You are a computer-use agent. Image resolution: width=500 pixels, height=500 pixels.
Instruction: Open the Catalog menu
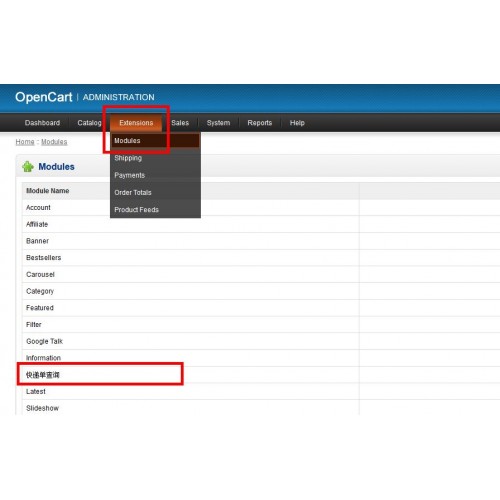(x=89, y=123)
